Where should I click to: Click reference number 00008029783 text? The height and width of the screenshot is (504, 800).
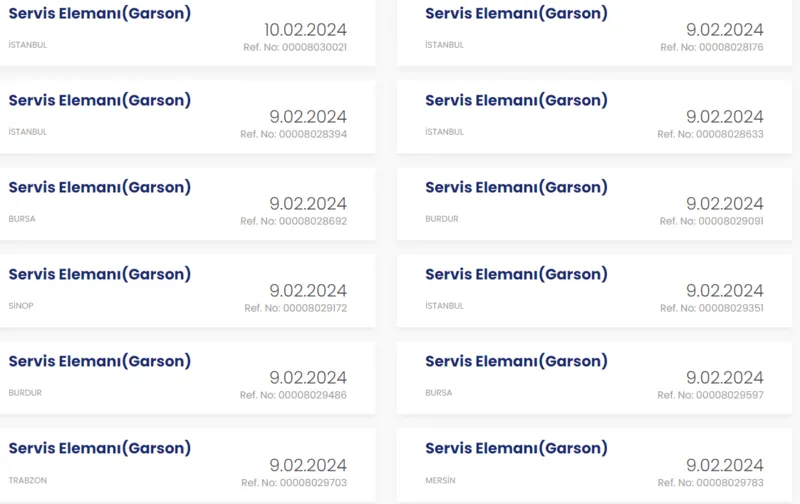[711, 482]
